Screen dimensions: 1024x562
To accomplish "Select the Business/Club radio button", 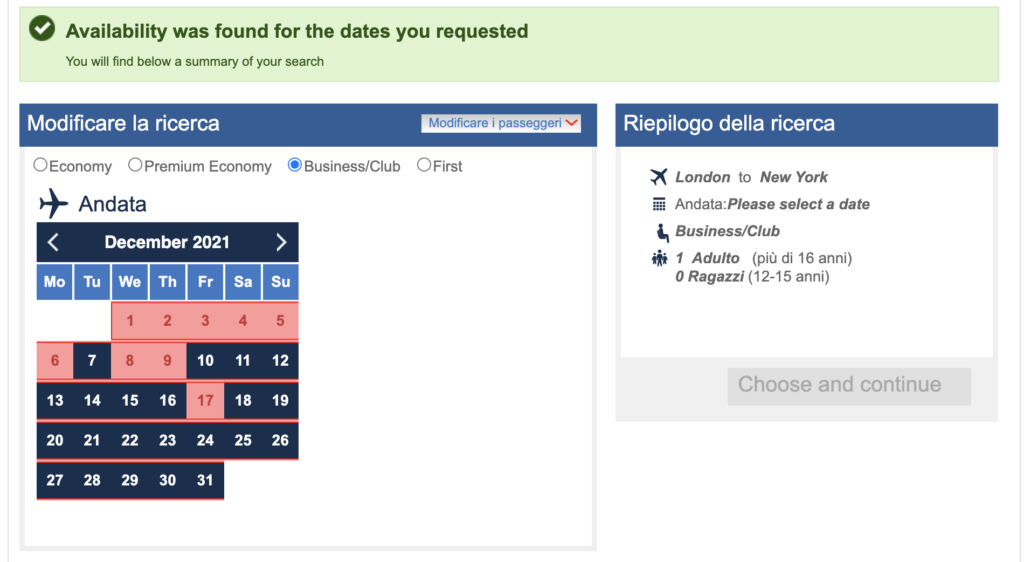I will [x=295, y=165].
